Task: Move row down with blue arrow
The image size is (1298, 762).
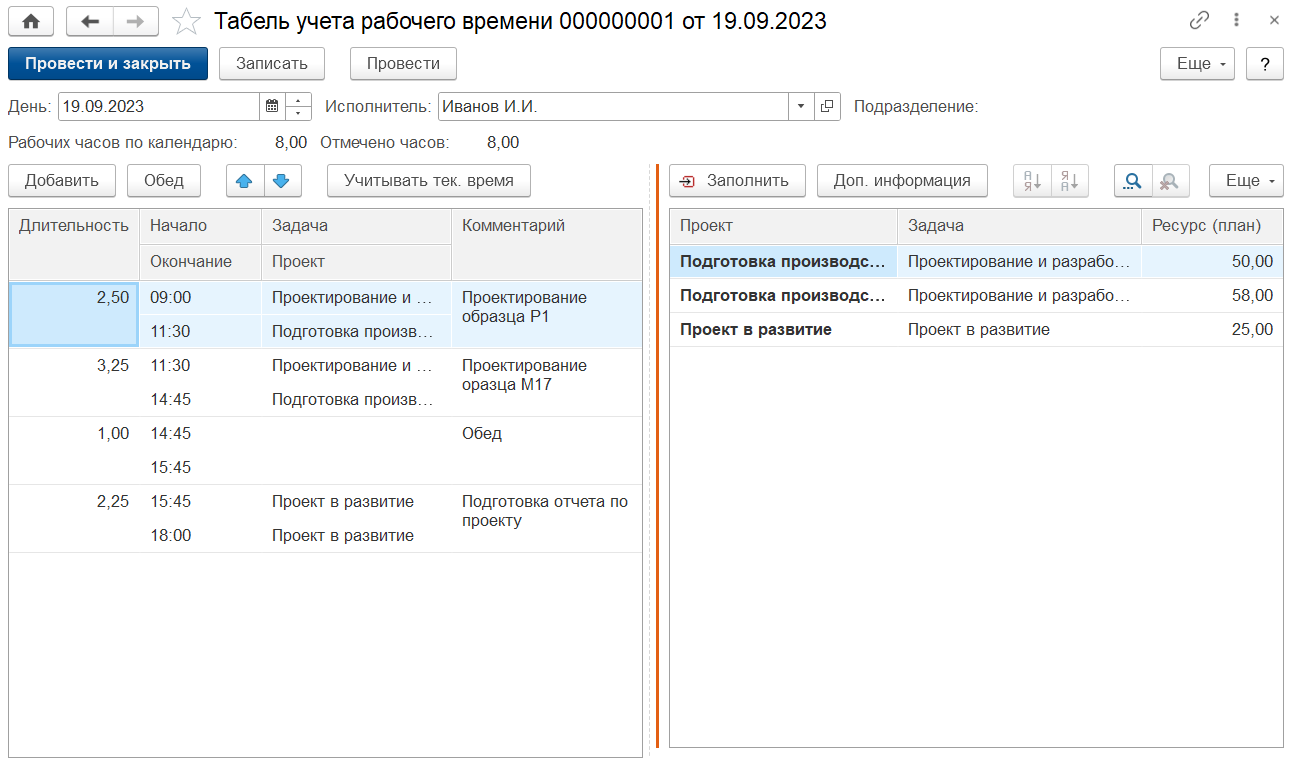Action: point(281,181)
